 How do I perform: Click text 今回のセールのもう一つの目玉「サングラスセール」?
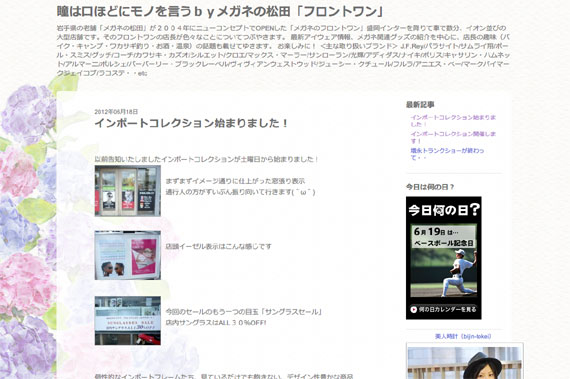(244, 312)
